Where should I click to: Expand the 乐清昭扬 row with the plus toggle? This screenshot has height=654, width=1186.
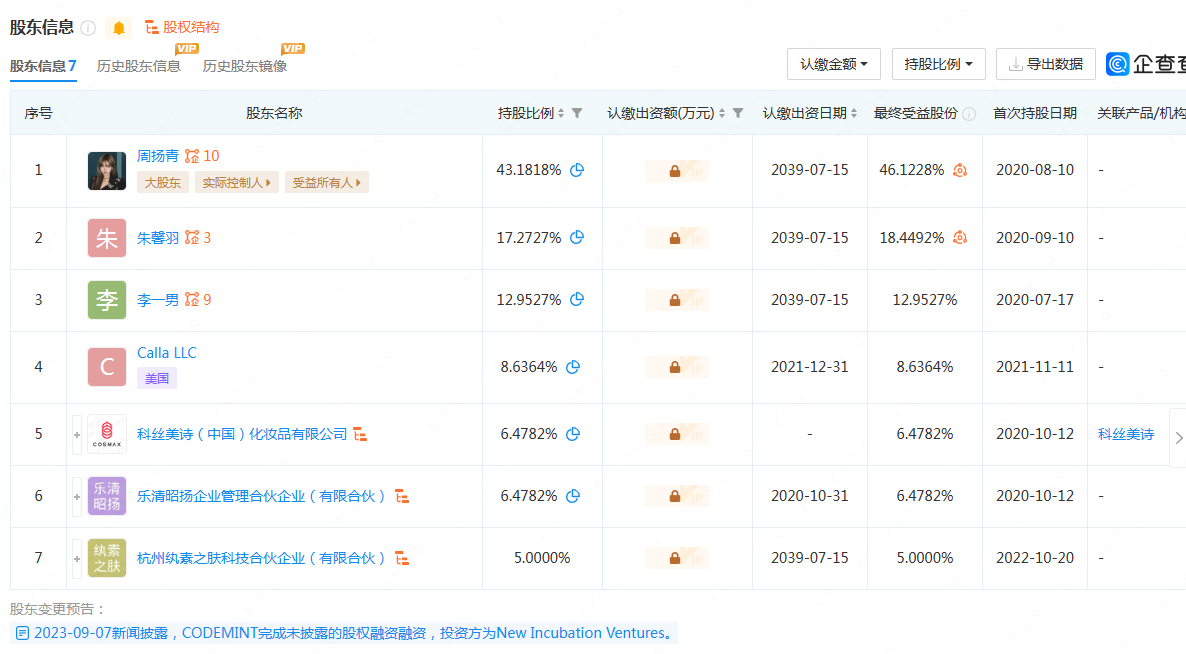tap(77, 496)
